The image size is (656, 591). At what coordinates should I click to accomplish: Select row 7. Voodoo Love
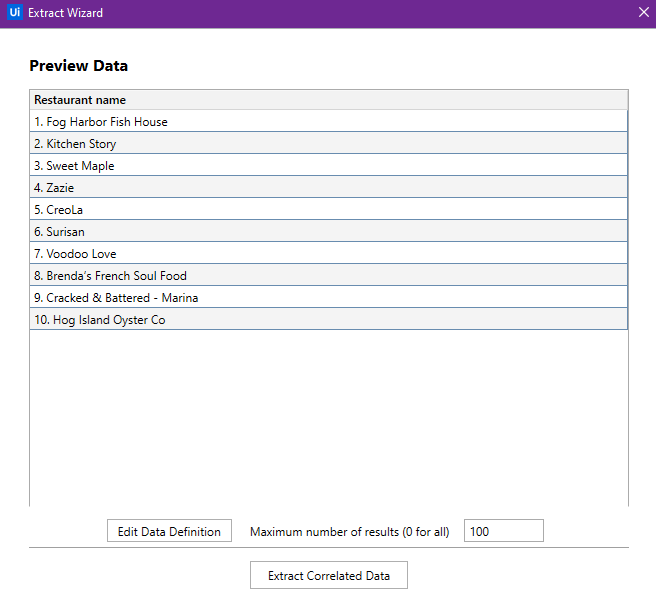coord(328,253)
